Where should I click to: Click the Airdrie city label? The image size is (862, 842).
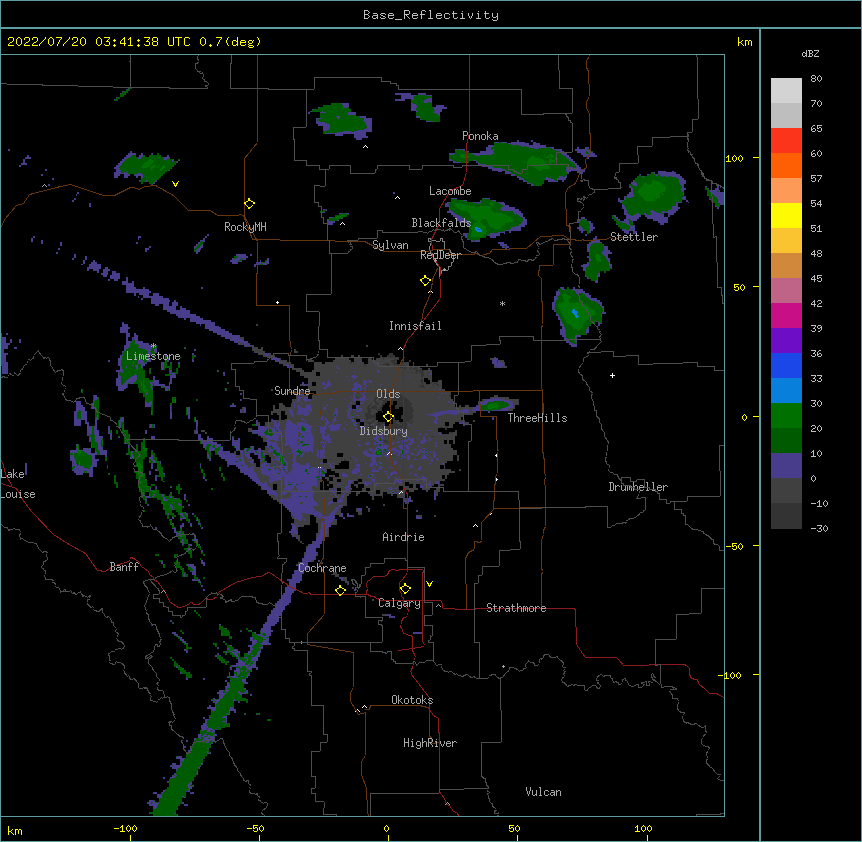403,537
